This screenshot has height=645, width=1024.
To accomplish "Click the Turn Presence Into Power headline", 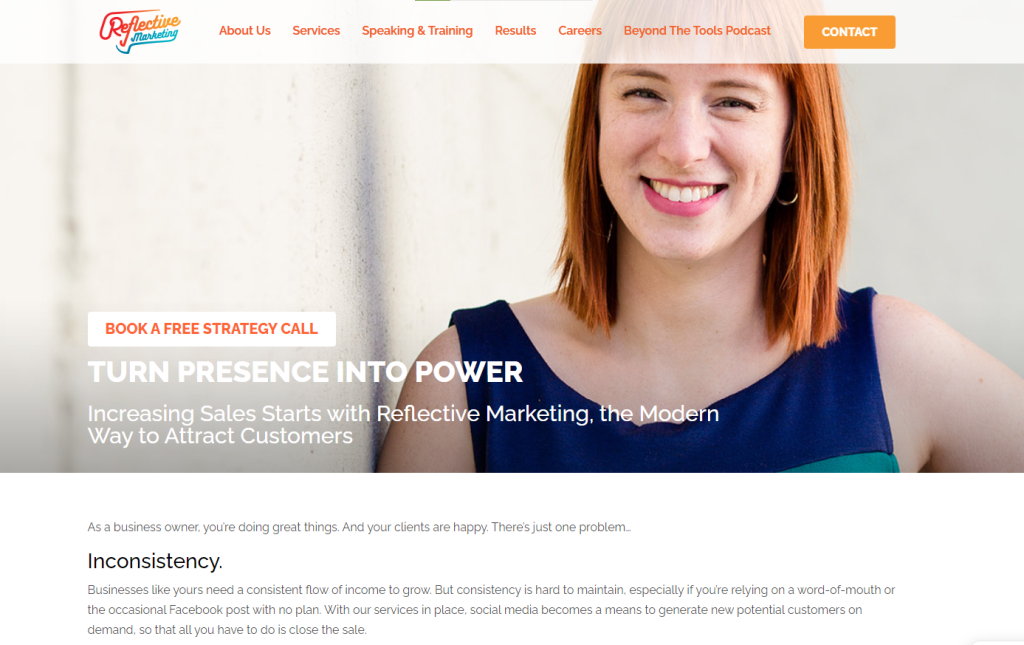I will click(x=305, y=372).
